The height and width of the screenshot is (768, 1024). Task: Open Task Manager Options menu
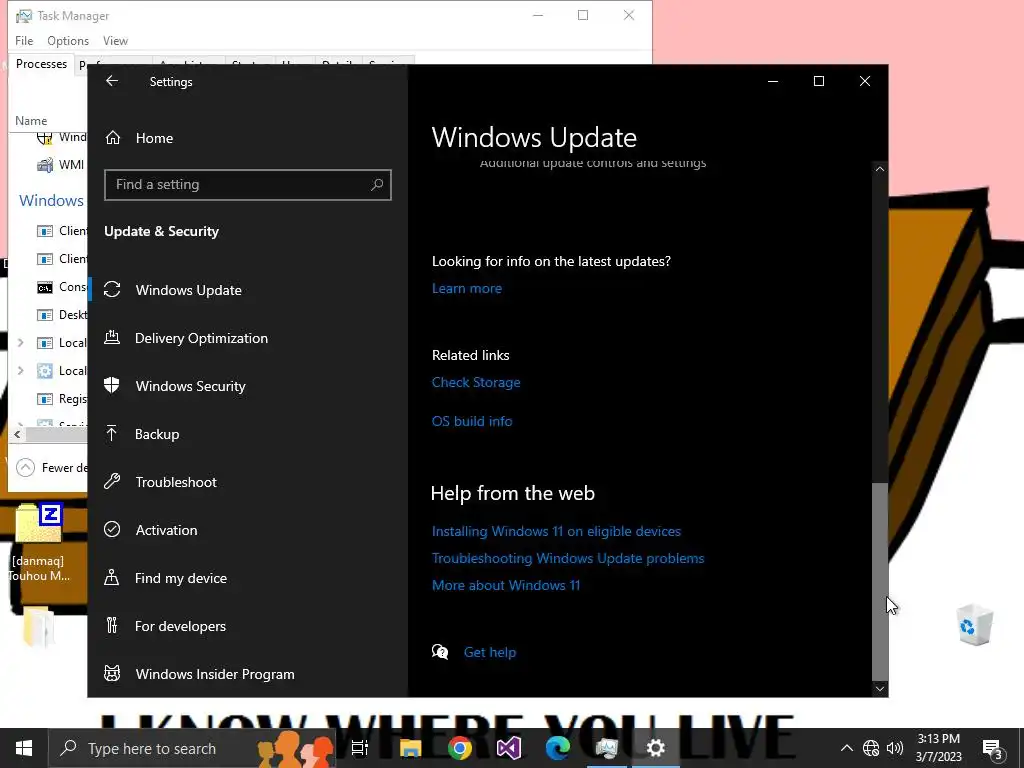coord(68,40)
